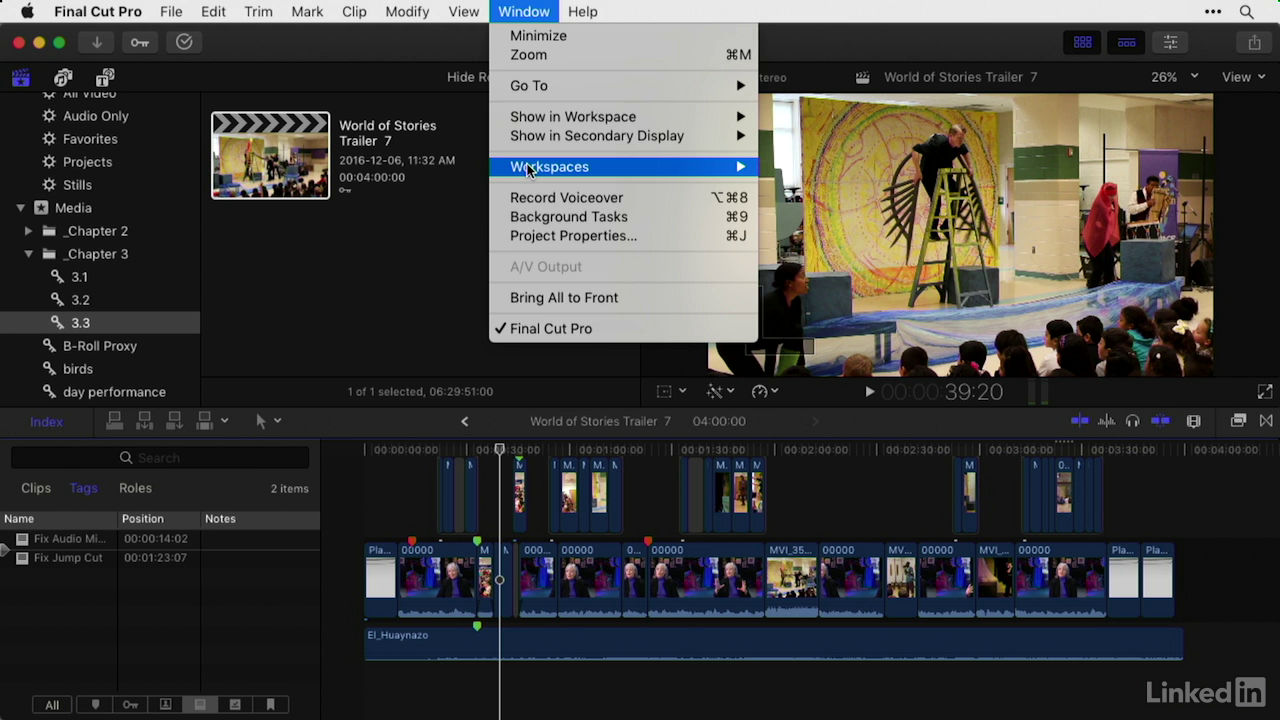Open Show in Workspace submenu

point(624,117)
